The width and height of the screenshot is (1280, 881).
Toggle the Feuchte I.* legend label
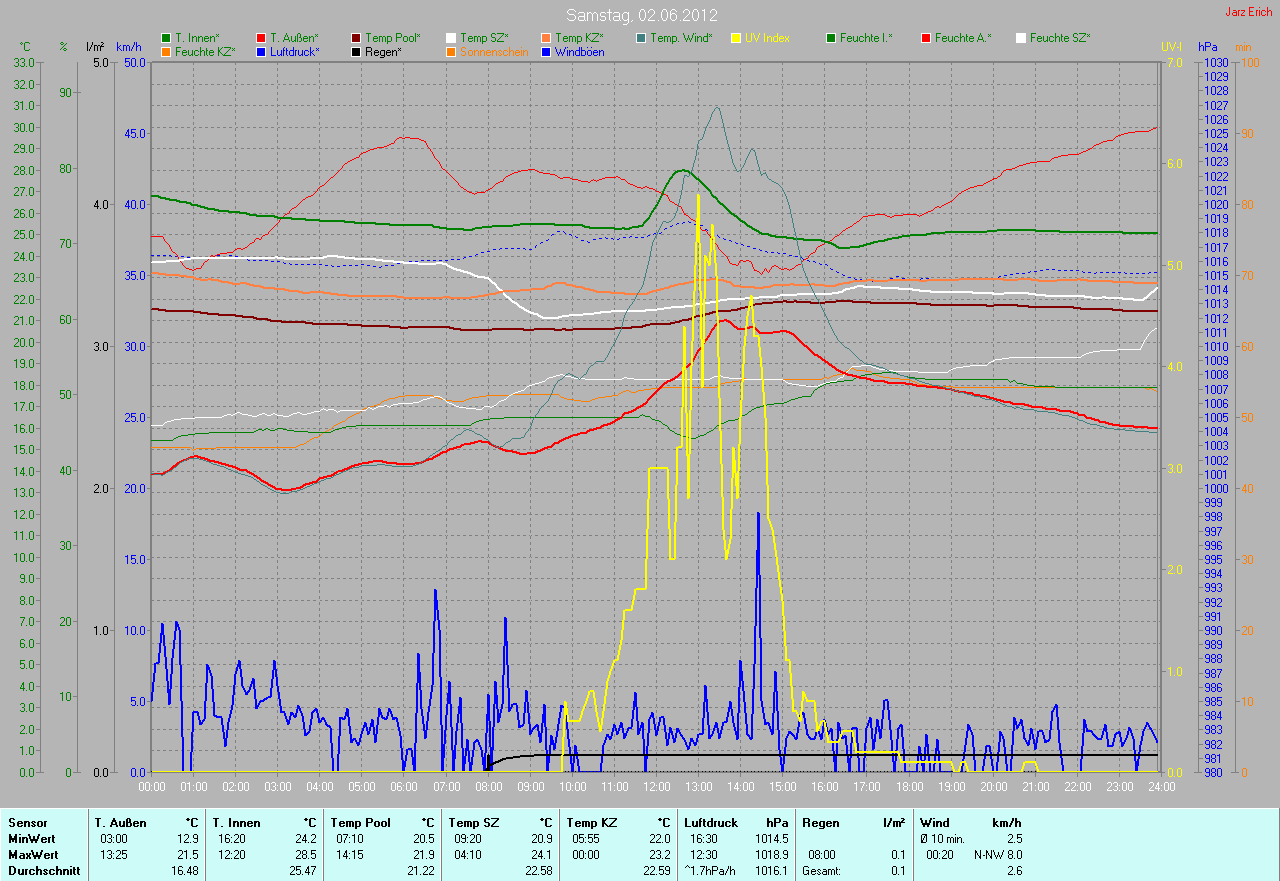pos(866,38)
